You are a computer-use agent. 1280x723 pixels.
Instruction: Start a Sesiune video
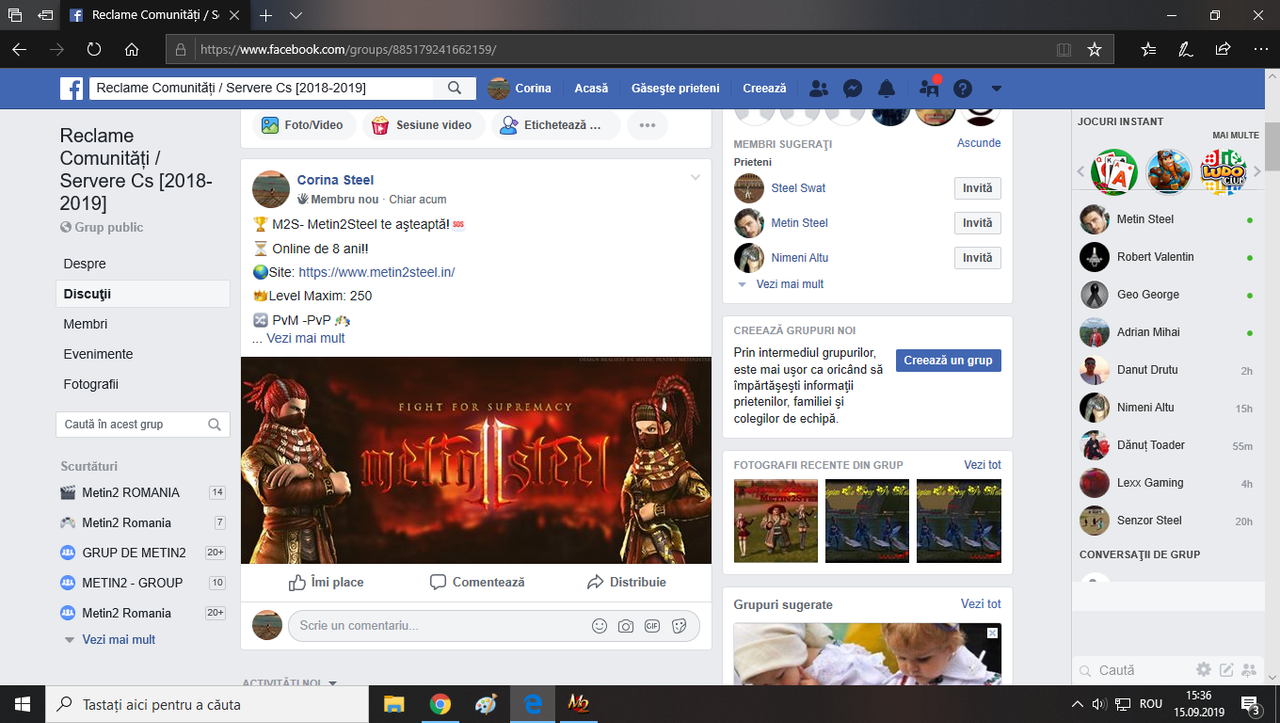pyautogui.click(x=422, y=125)
